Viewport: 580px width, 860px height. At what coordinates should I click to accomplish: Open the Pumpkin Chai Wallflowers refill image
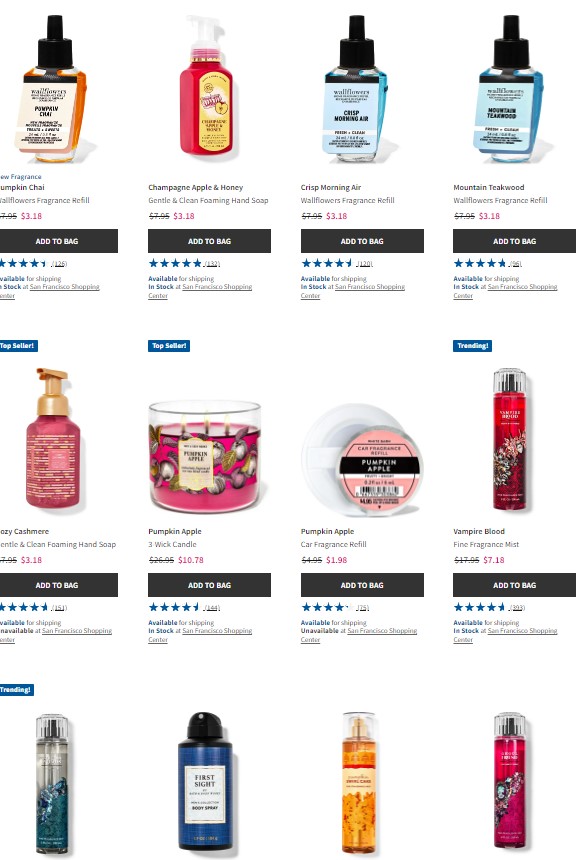click(x=52, y=89)
